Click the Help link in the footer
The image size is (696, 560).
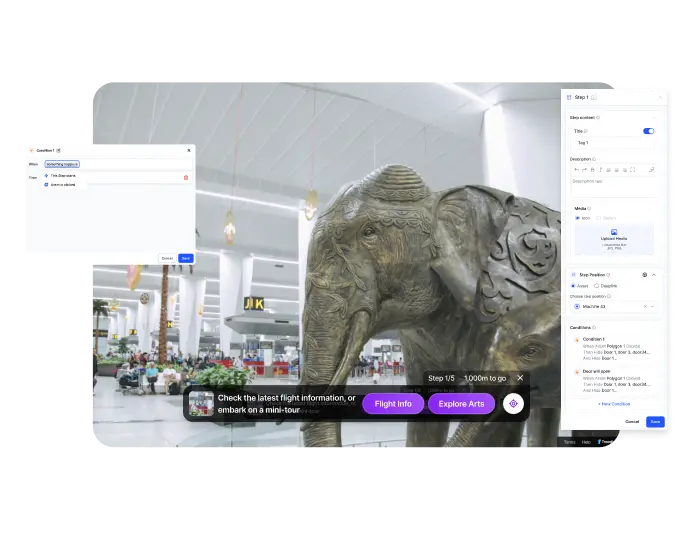[586, 442]
